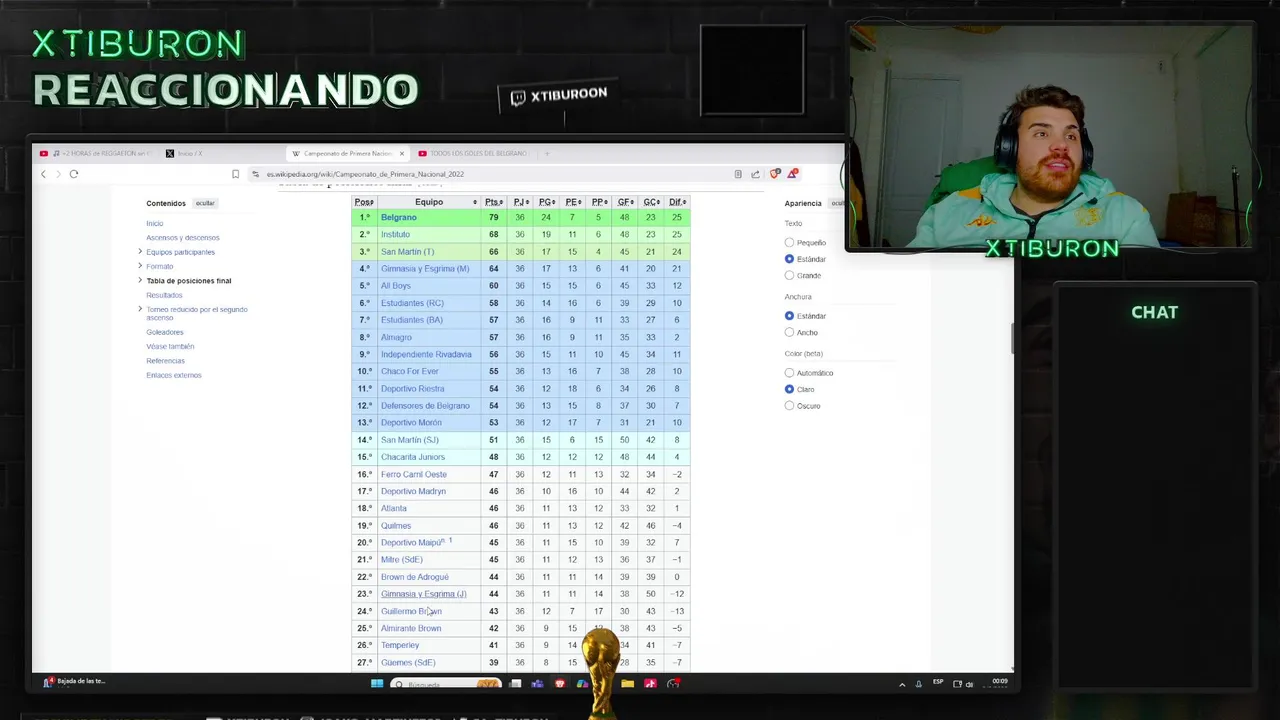Sort table by PJ column
The height and width of the screenshot is (720, 1280).
(520, 202)
